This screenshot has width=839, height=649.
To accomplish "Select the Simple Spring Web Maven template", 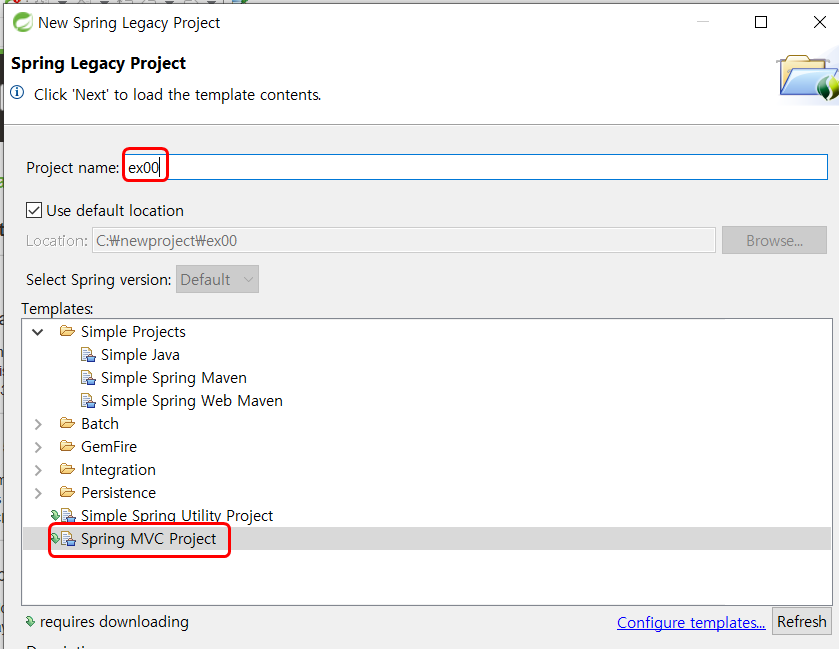I will coord(192,401).
